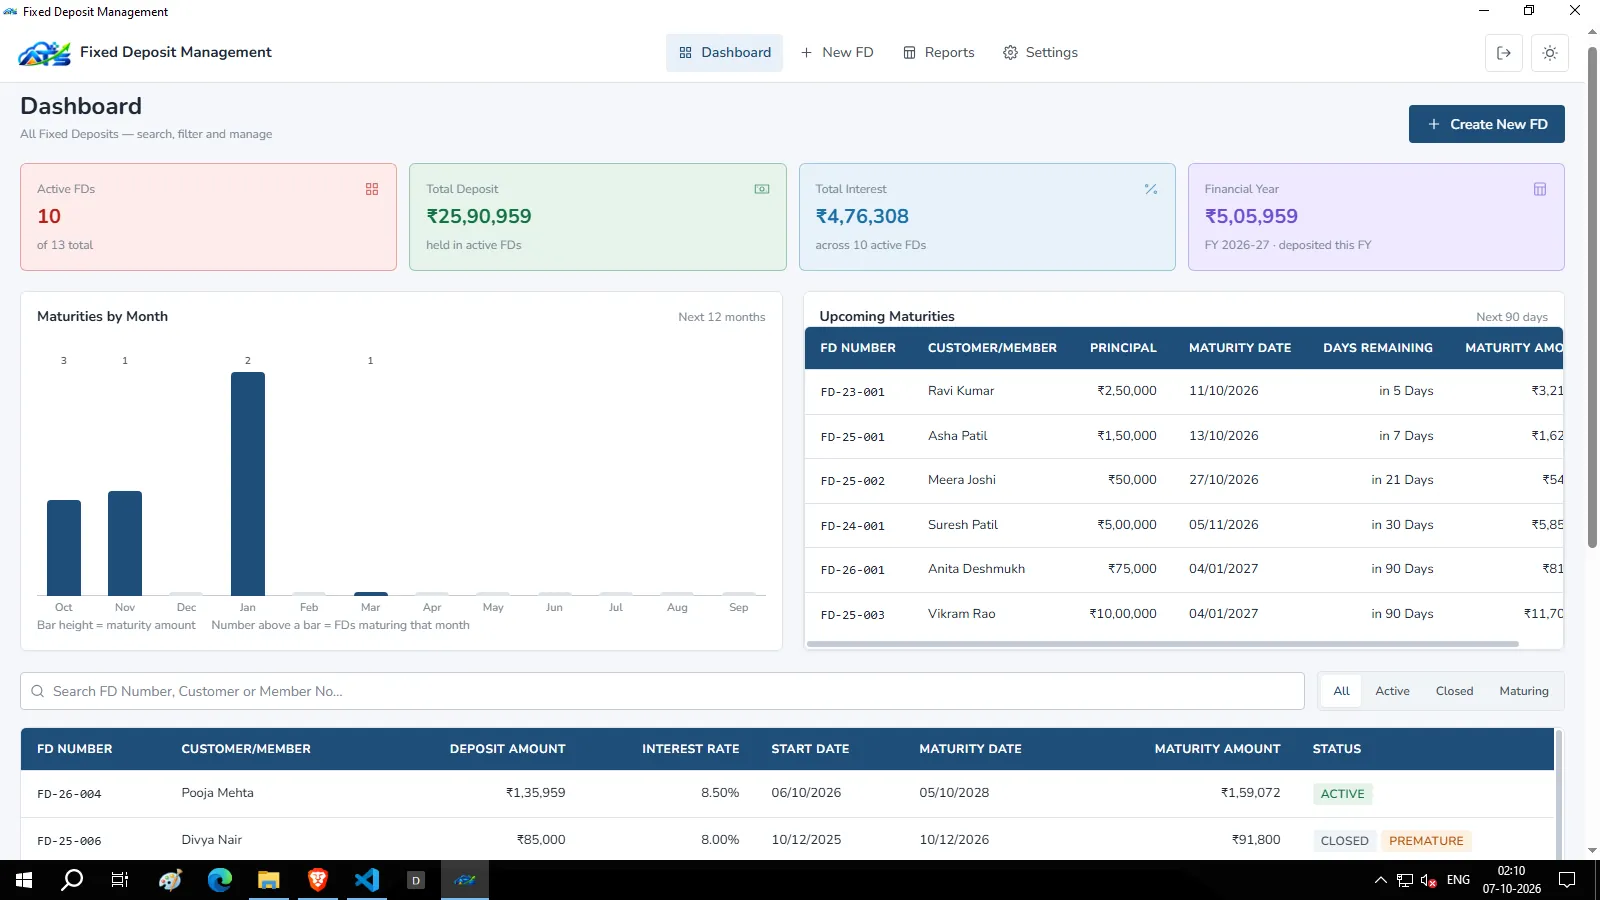This screenshot has width=1600, height=900.
Task: Open the Settings nav item
Action: pyautogui.click(x=1041, y=53)
